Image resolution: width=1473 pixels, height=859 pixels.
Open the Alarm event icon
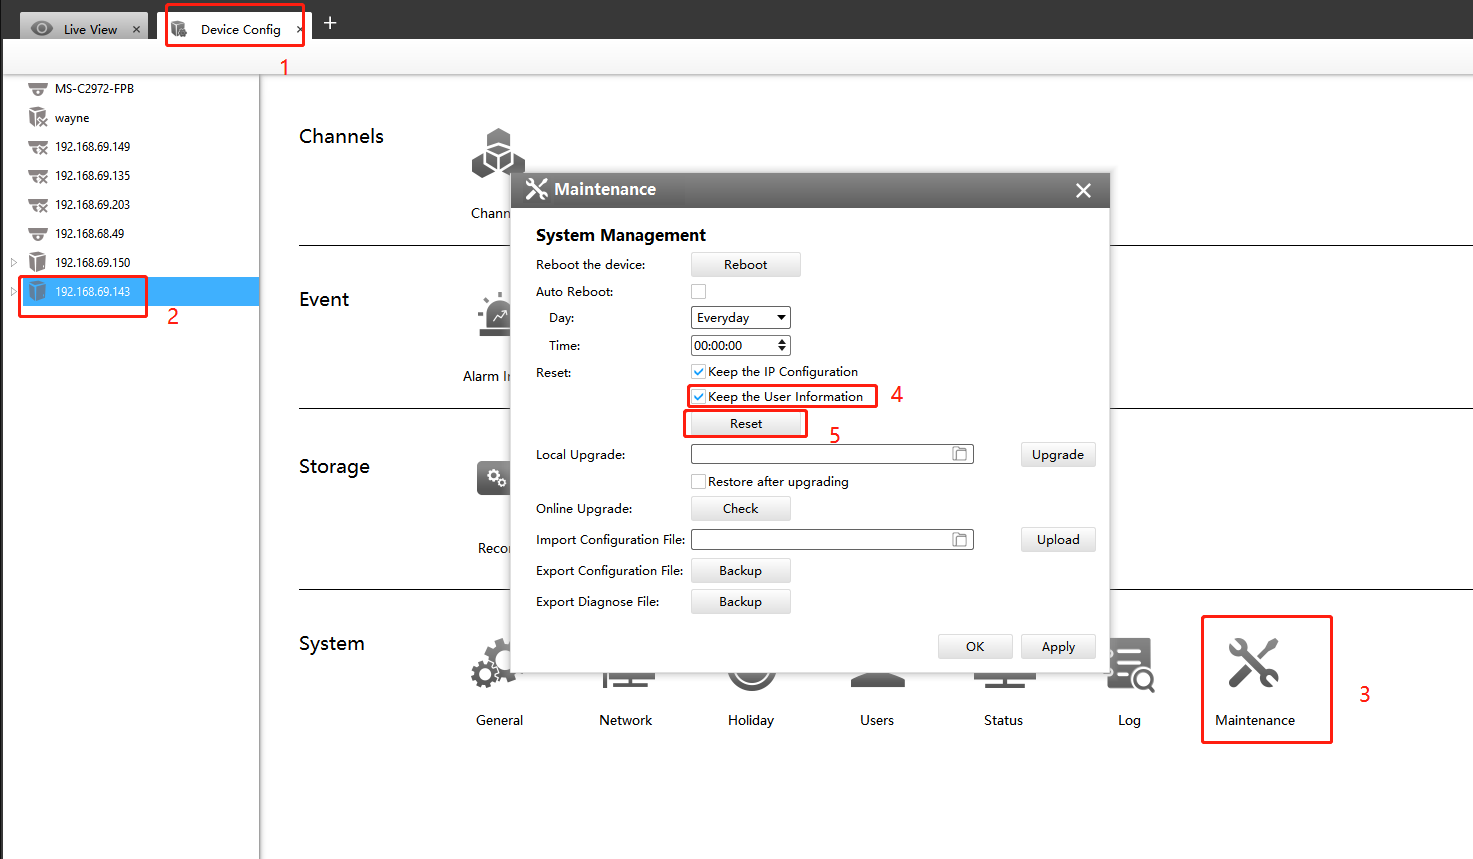tap(495, 314)
